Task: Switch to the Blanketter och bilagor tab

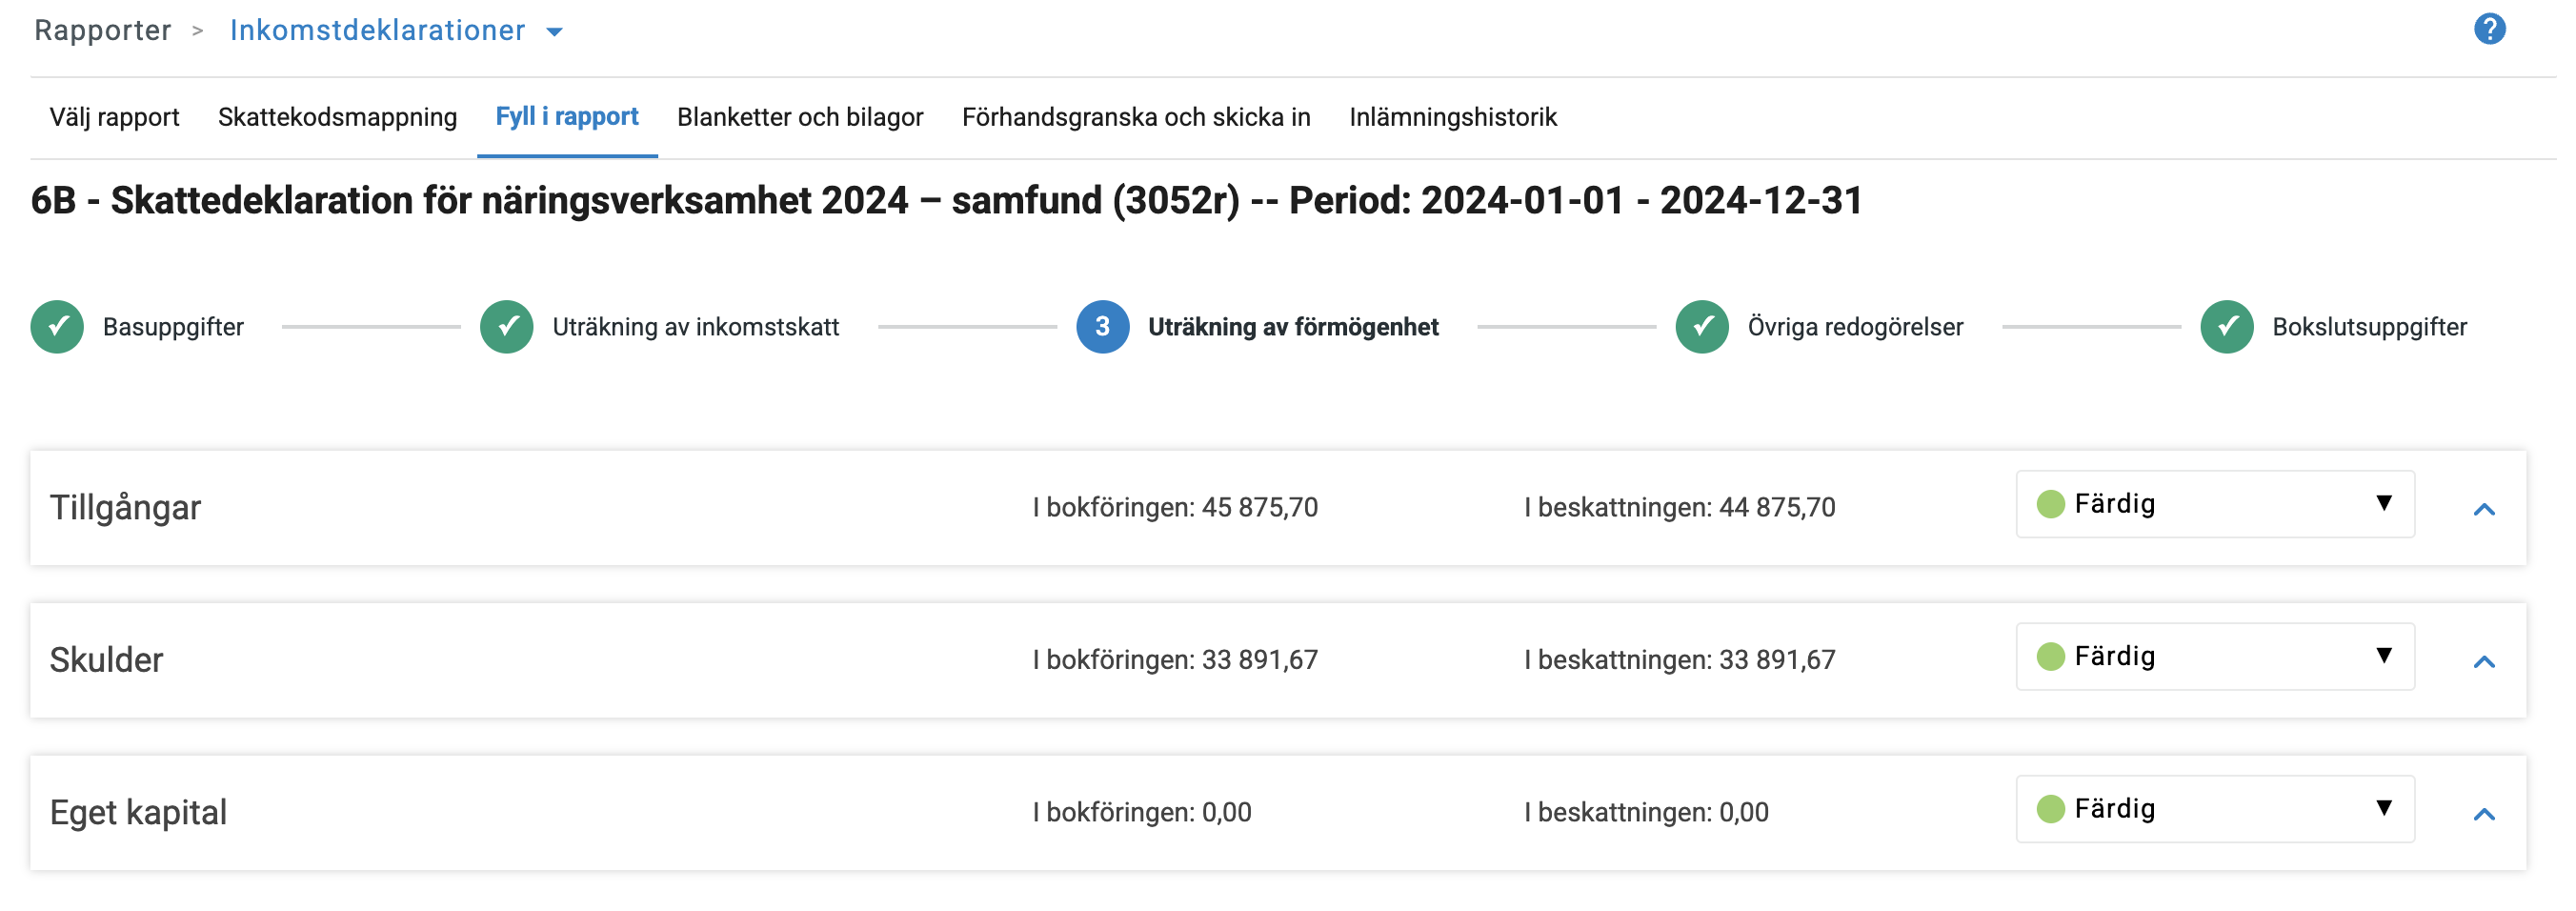Action: click(x=800, y=117)
